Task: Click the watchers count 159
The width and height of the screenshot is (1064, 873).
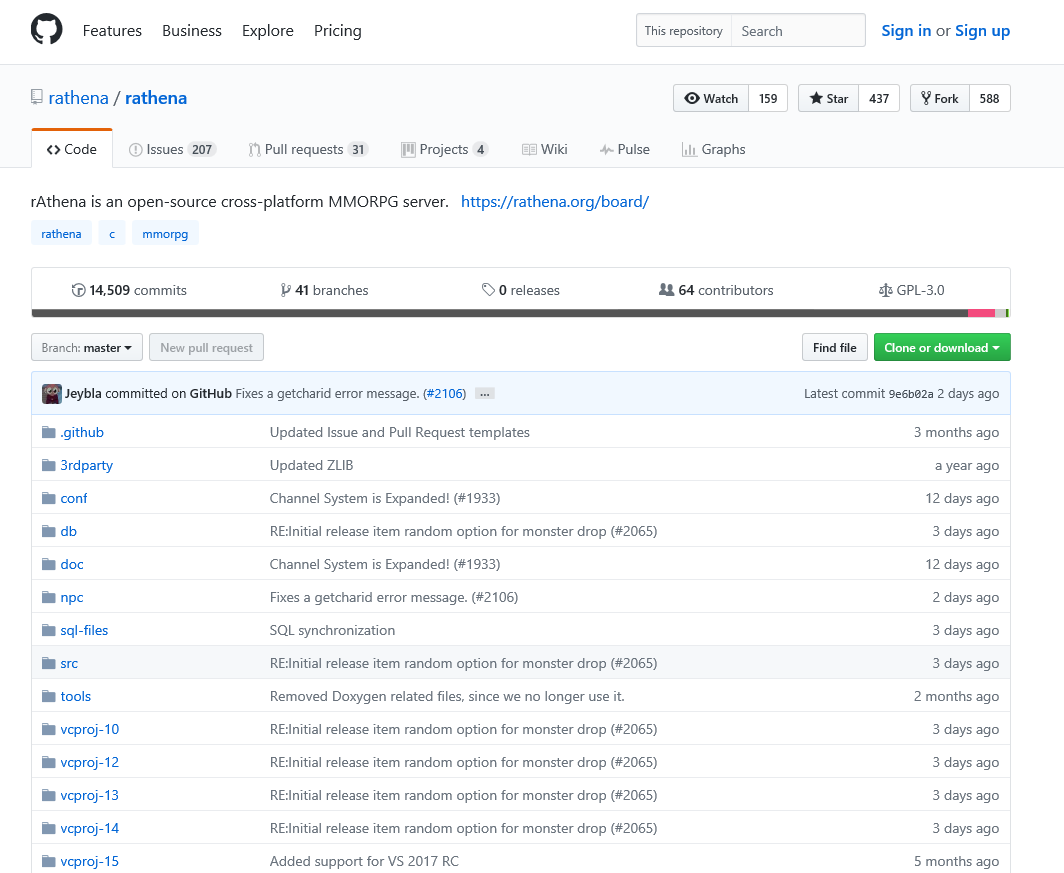Action: 768,98
